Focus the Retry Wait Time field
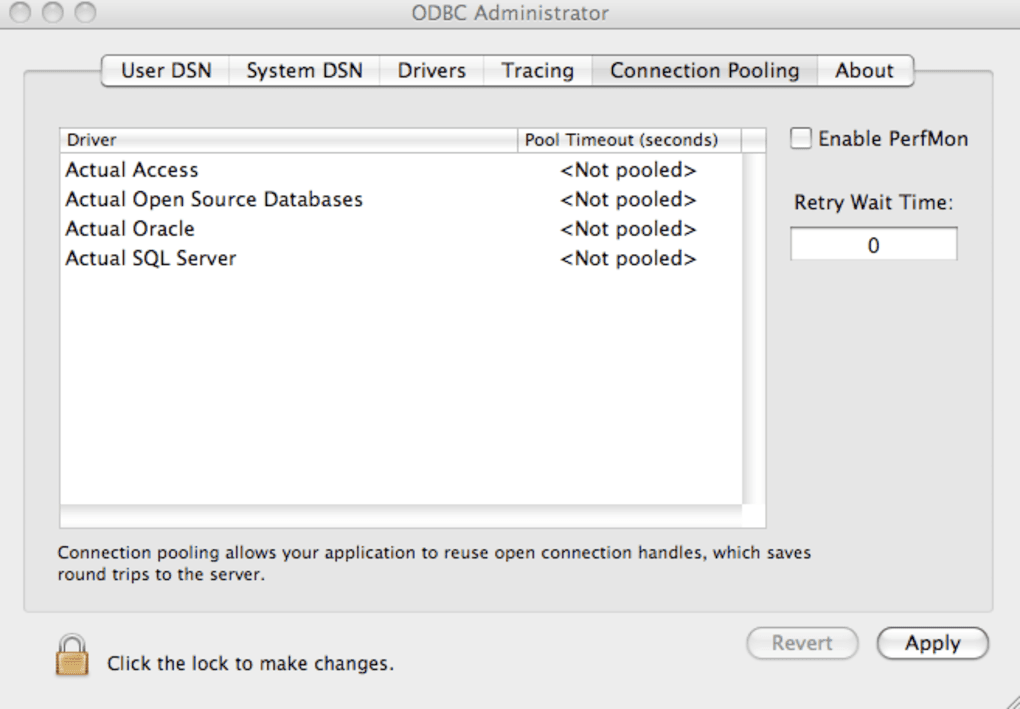Screen dimensions: 1020x709 (873, 245)
